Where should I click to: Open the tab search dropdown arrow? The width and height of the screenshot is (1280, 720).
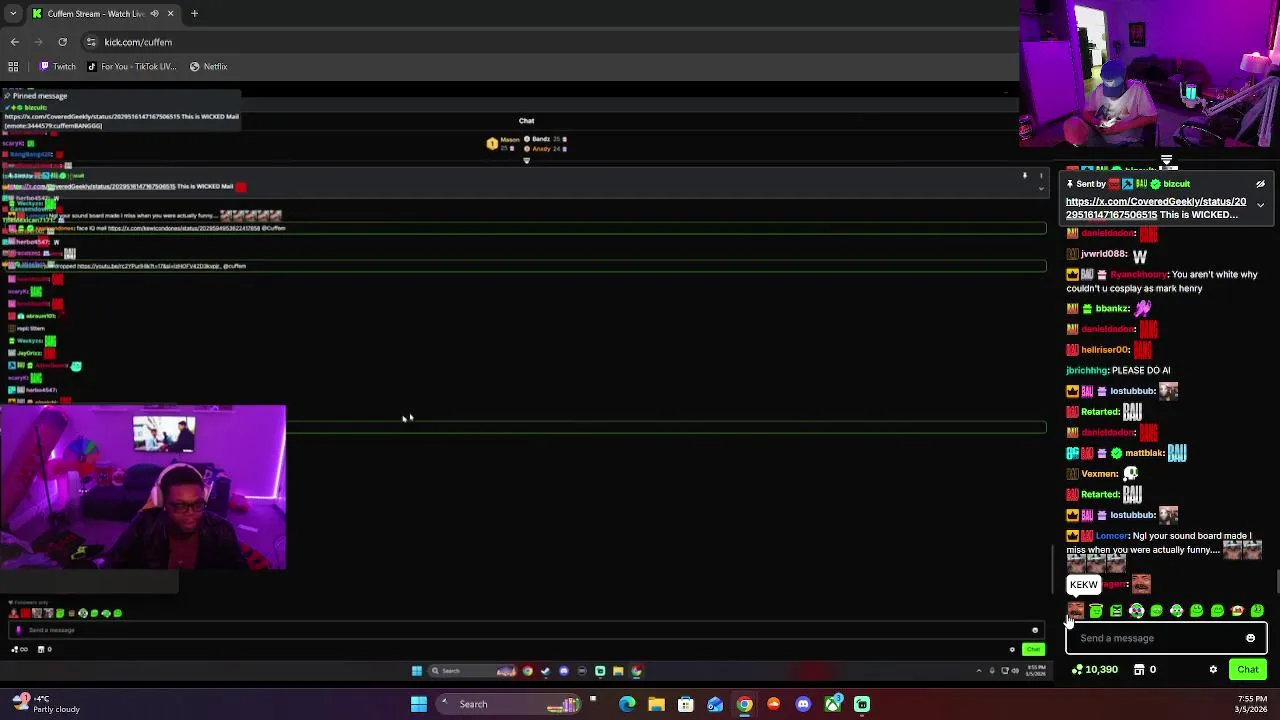pyautogui.click(x=13, y=13)
